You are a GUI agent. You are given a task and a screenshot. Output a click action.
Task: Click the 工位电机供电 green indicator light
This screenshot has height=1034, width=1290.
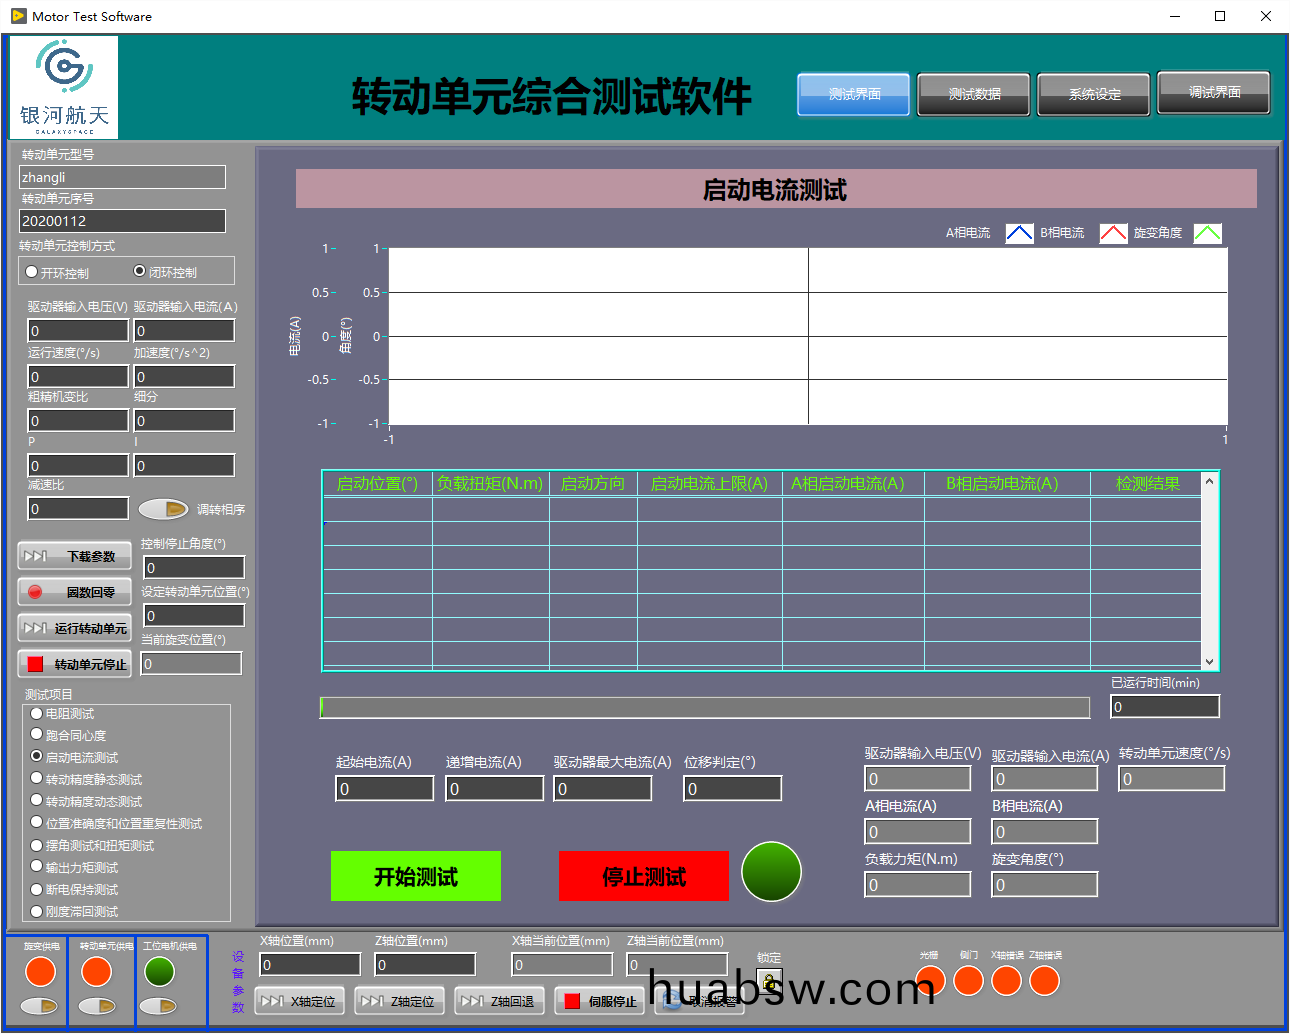point(159,971)
